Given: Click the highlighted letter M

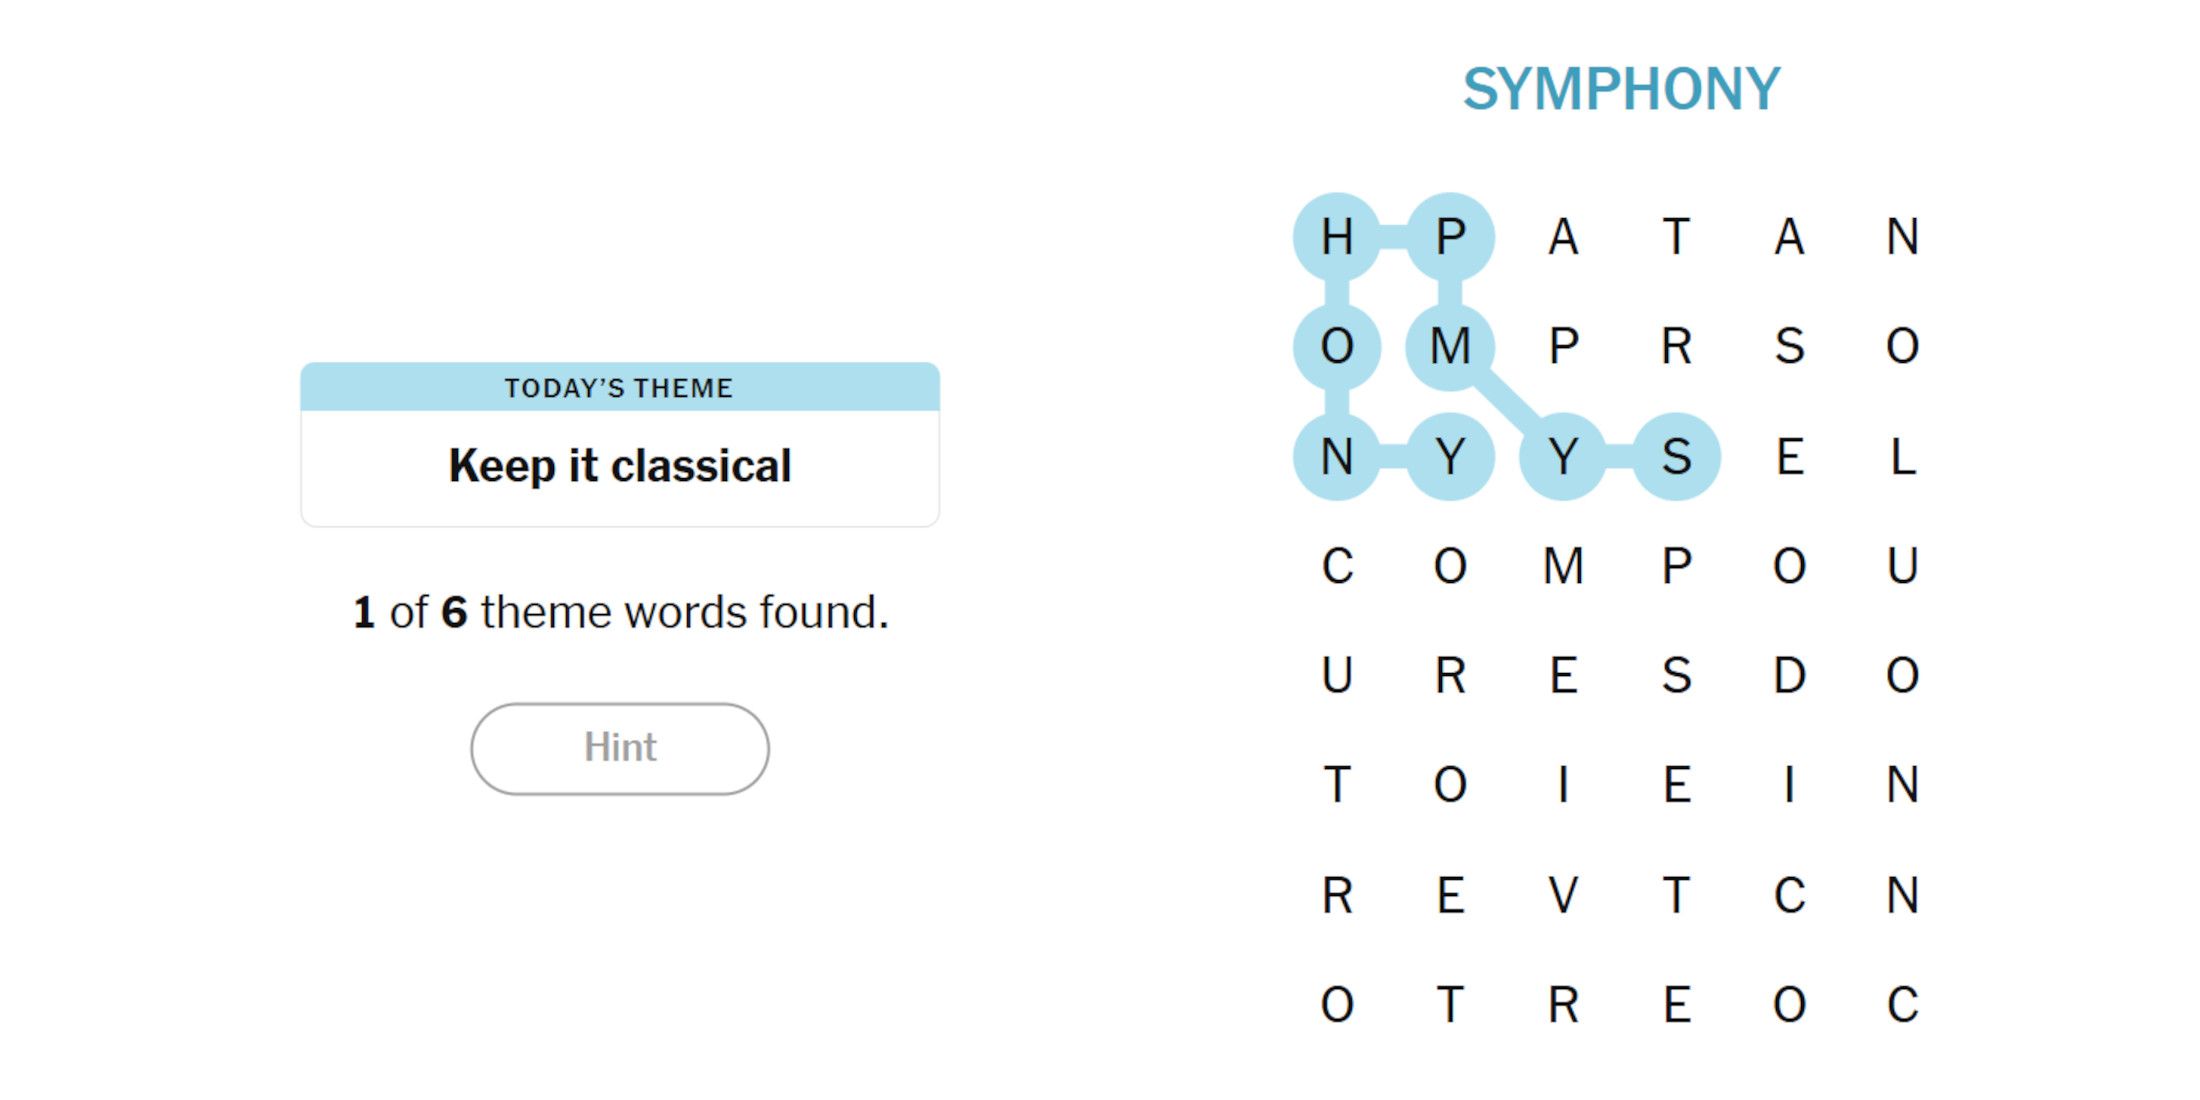Looking at the screenshot, I should (x=1450, y=347).
